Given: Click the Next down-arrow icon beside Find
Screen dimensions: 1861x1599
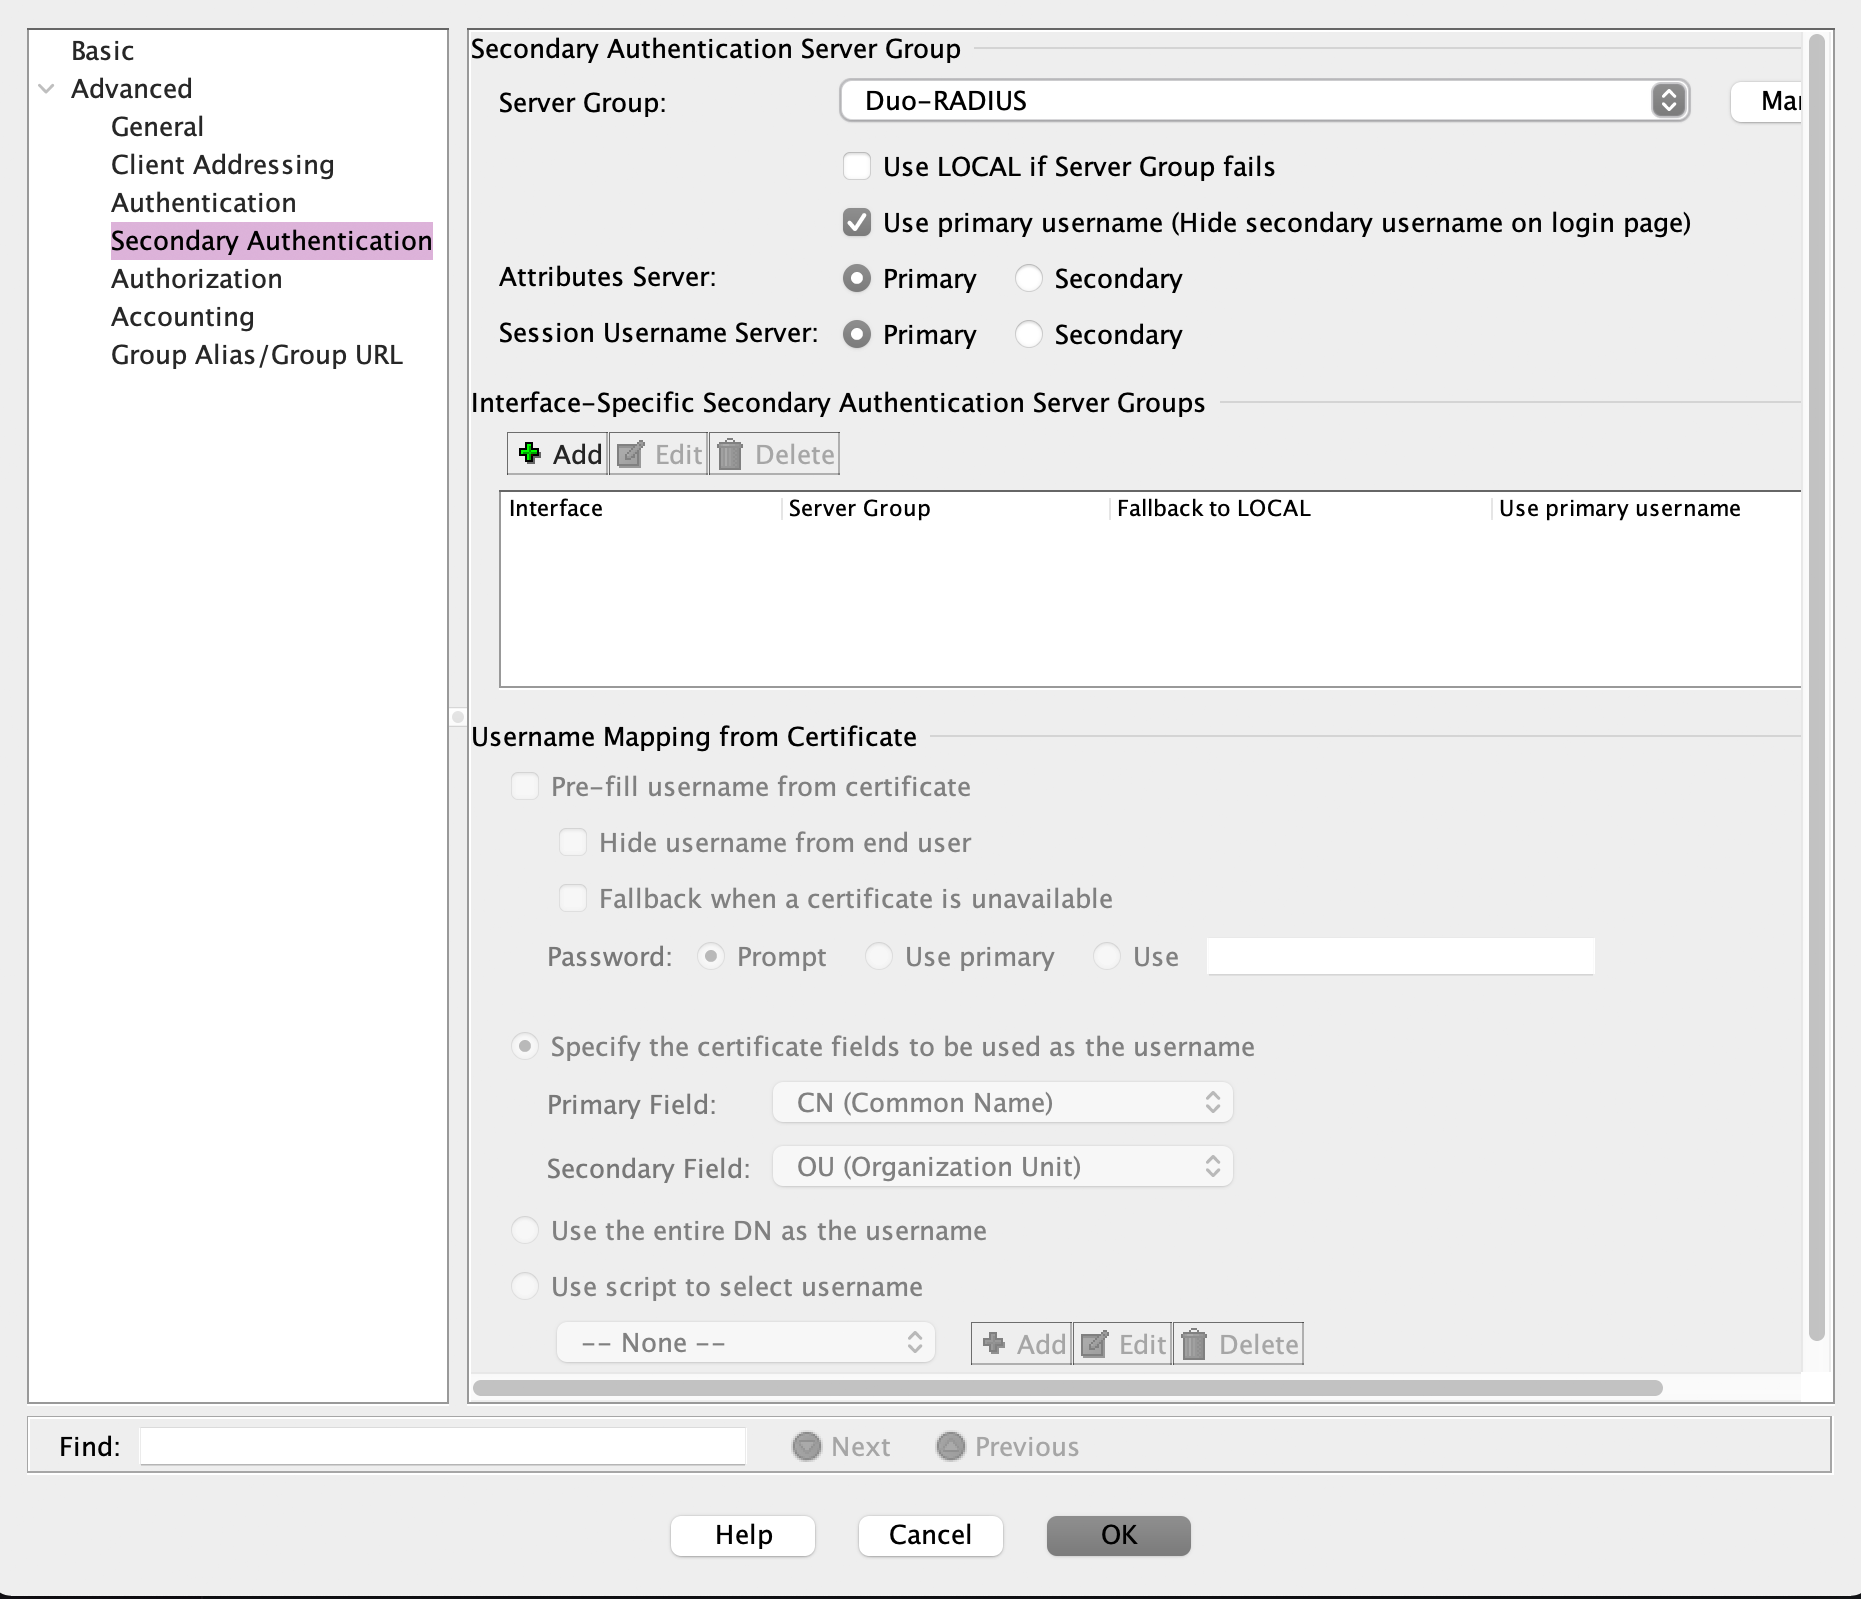Looking at the screenshot, I should click(x=805, y=1446).
